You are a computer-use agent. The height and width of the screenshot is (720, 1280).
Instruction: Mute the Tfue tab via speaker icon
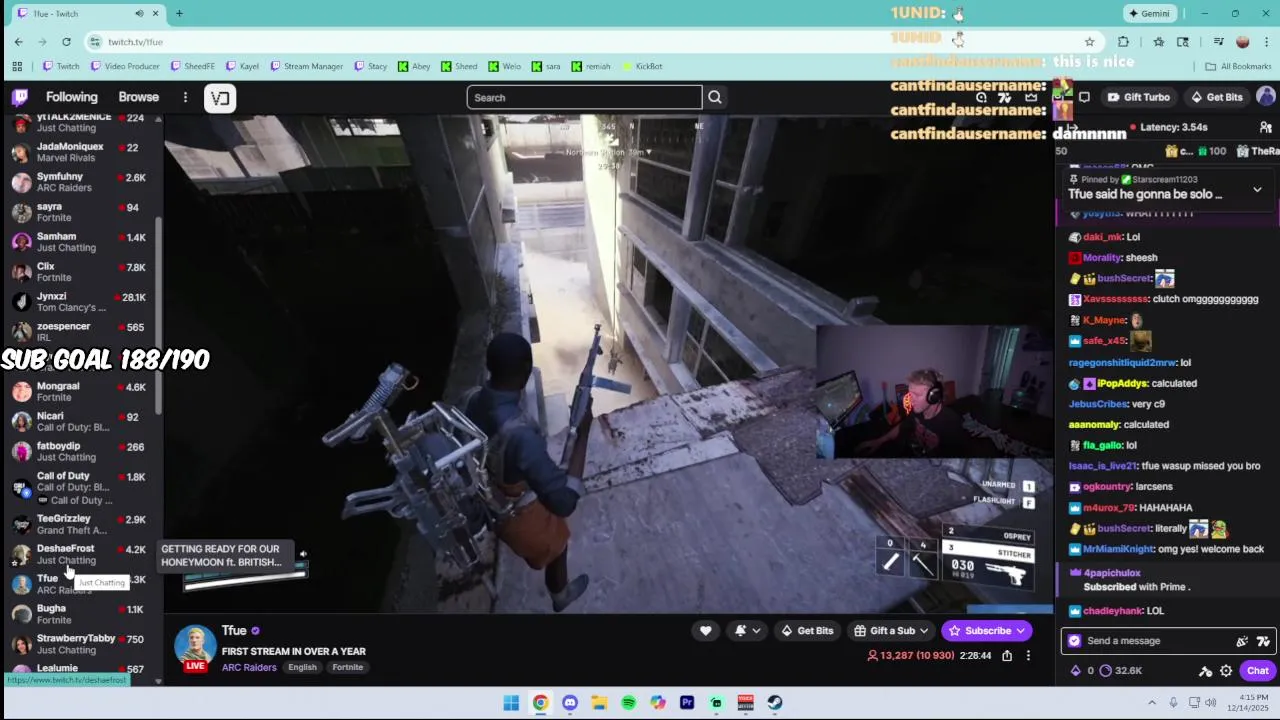(x=139, y=13)
